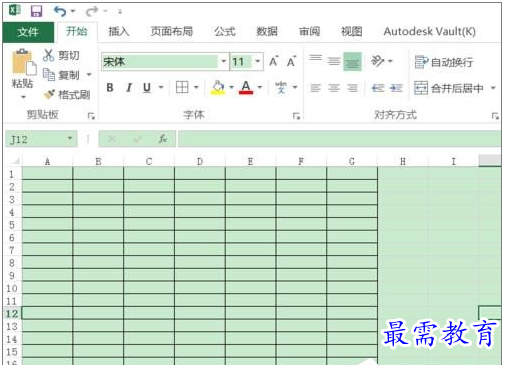
Task: Open the Copy dropdown arrow
Action: point(89,74)
